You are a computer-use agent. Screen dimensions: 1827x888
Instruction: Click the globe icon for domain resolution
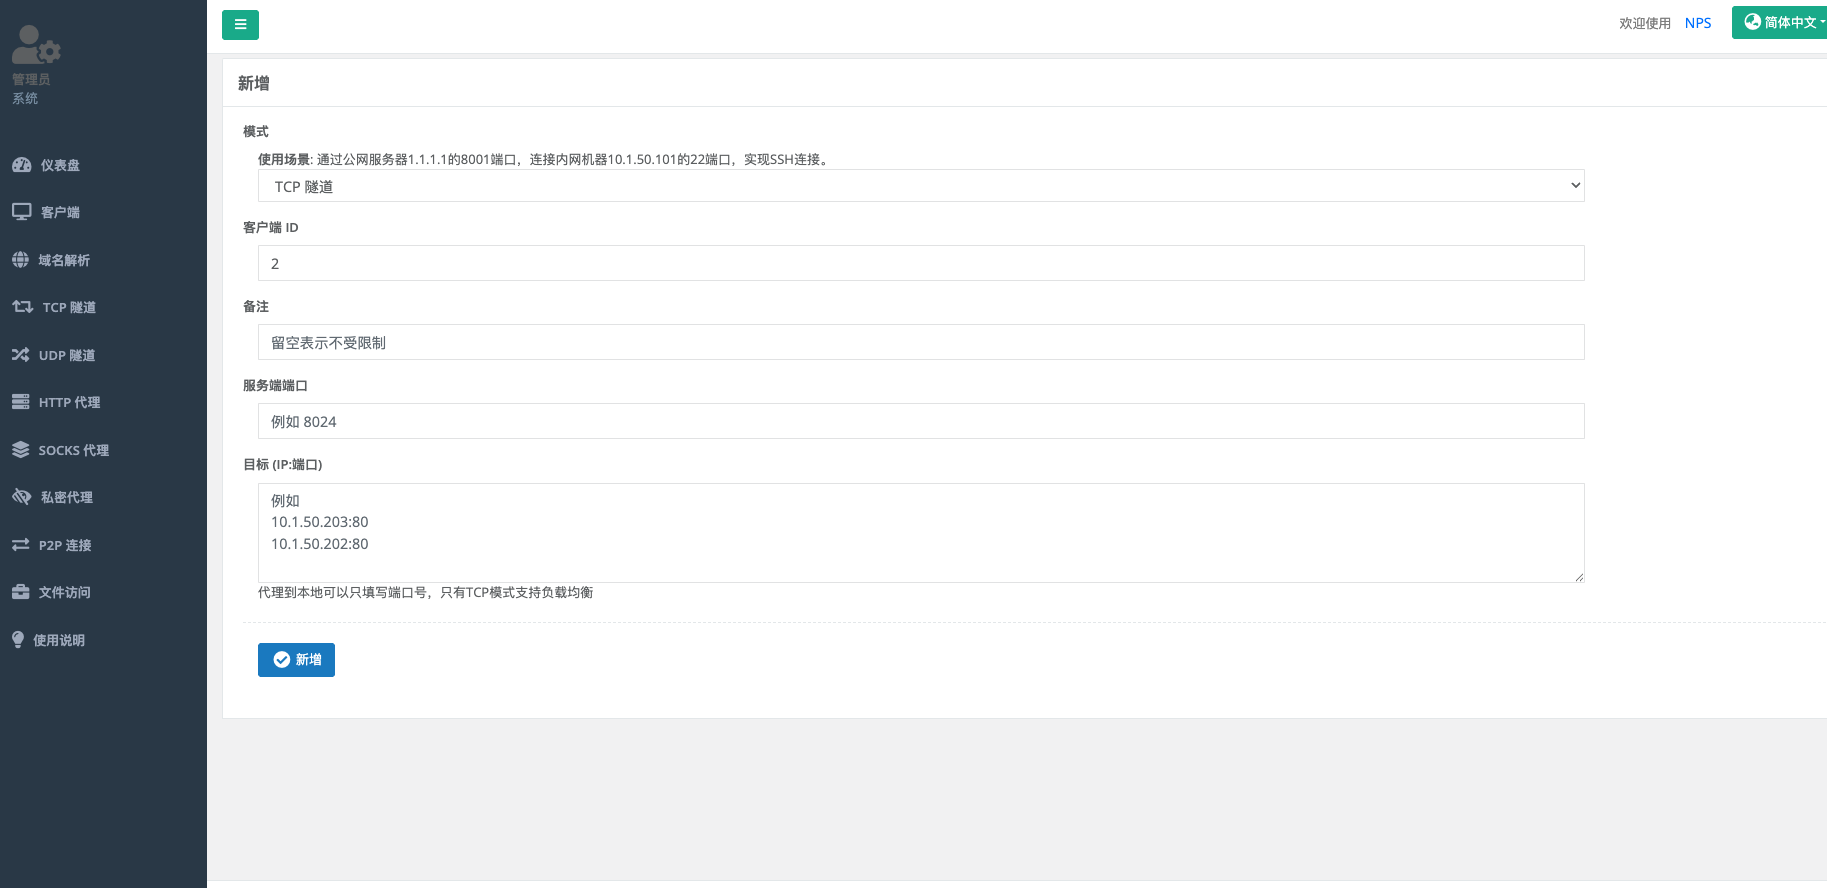point(20,260)
